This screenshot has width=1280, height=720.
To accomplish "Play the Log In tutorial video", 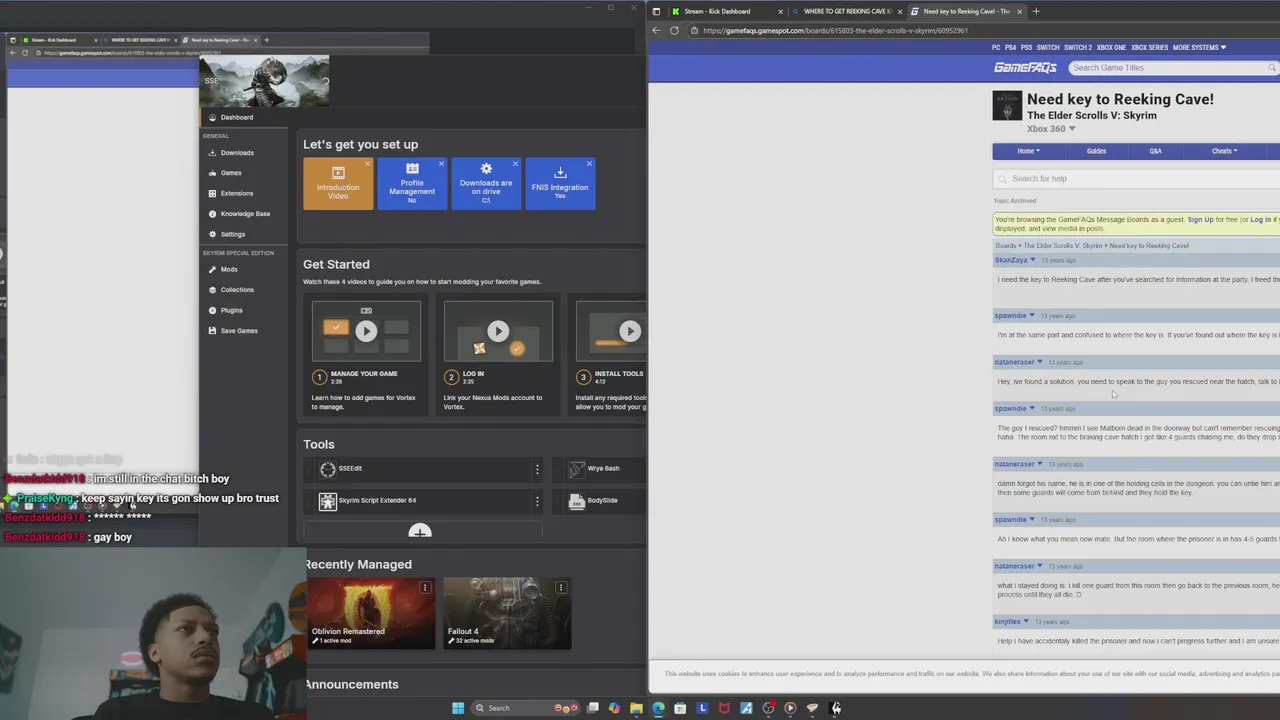I will pos(498,332).
